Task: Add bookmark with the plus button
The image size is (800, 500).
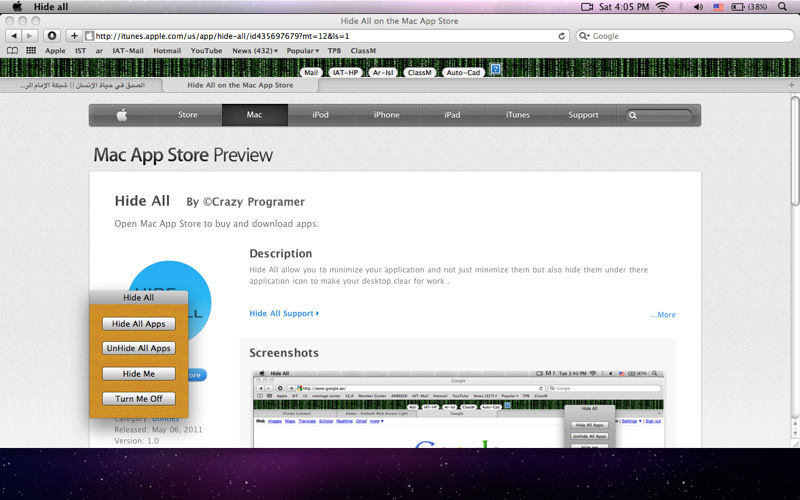Action: tap(74, 36)
